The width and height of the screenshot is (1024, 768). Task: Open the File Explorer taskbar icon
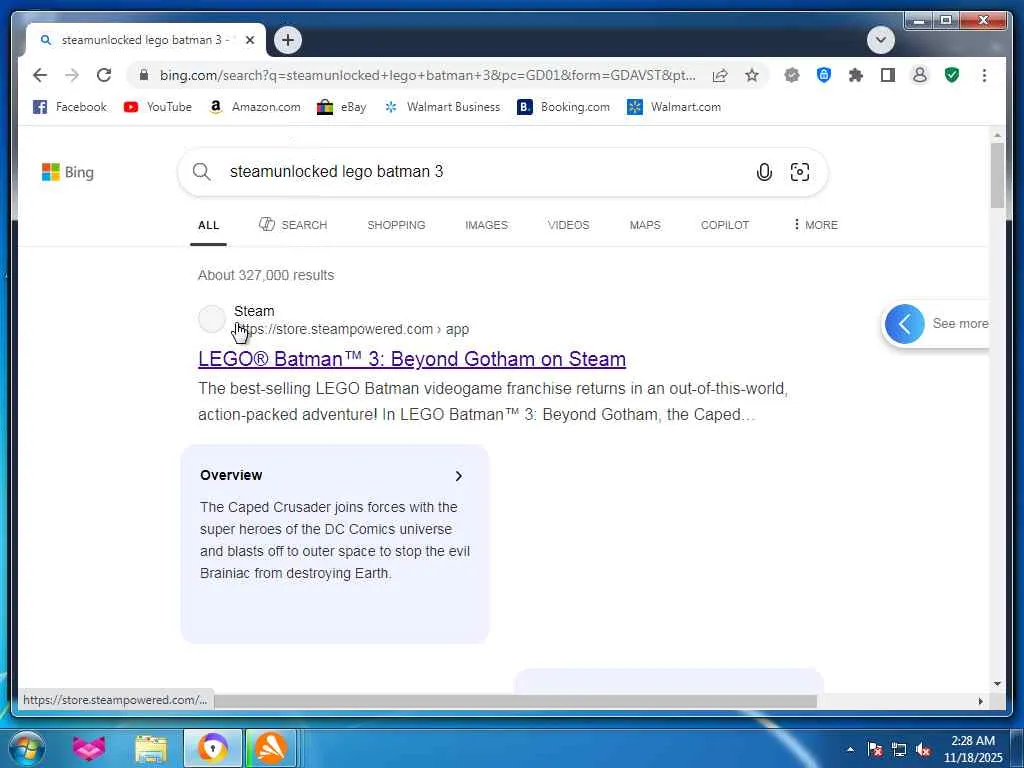[x=151, y=748]
